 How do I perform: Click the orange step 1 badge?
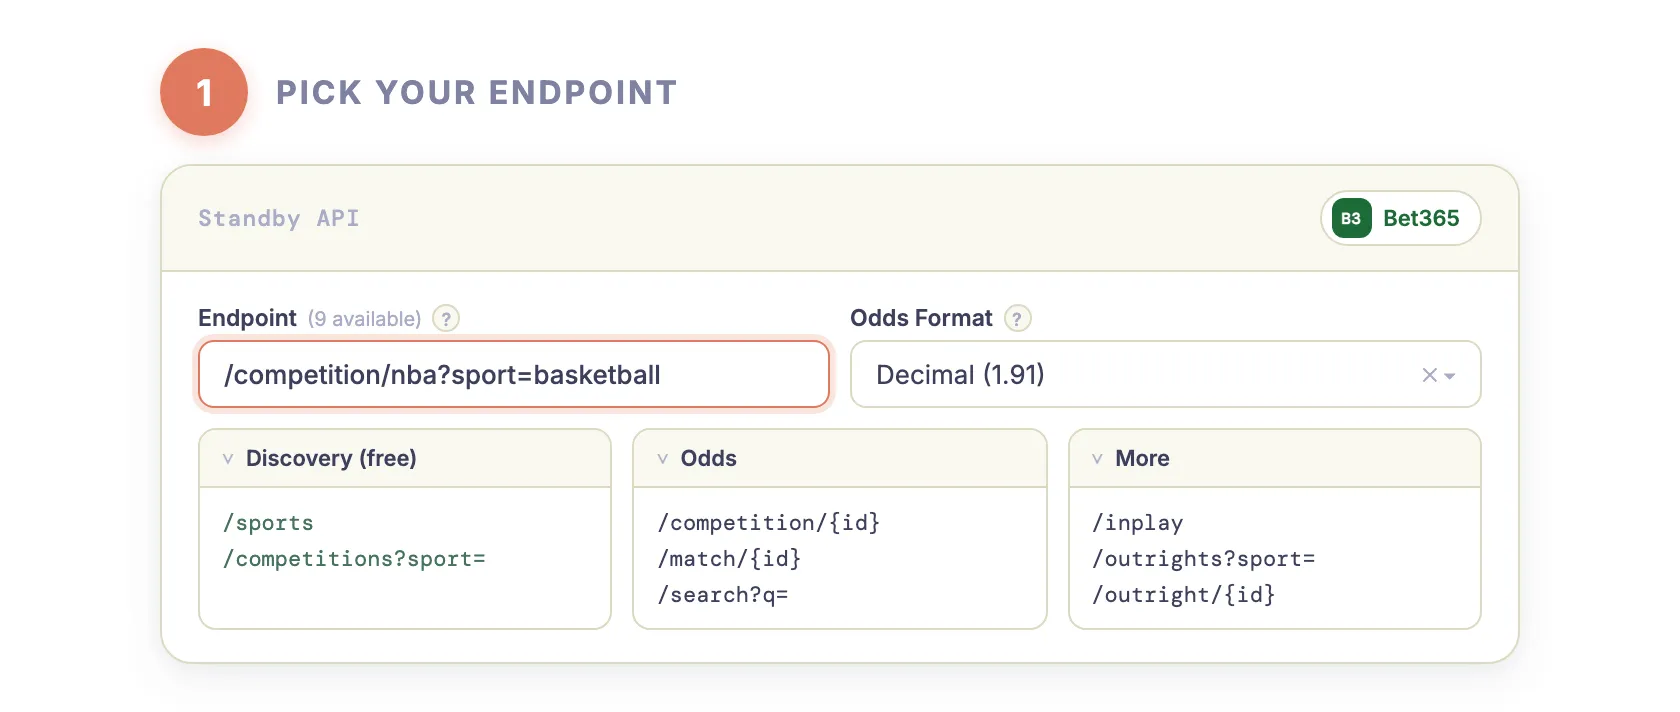point(204,91)
